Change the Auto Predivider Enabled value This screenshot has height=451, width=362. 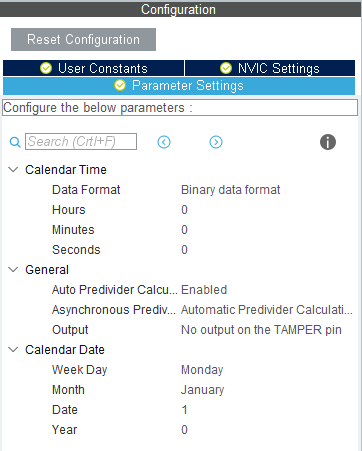(x=204, y=290)
